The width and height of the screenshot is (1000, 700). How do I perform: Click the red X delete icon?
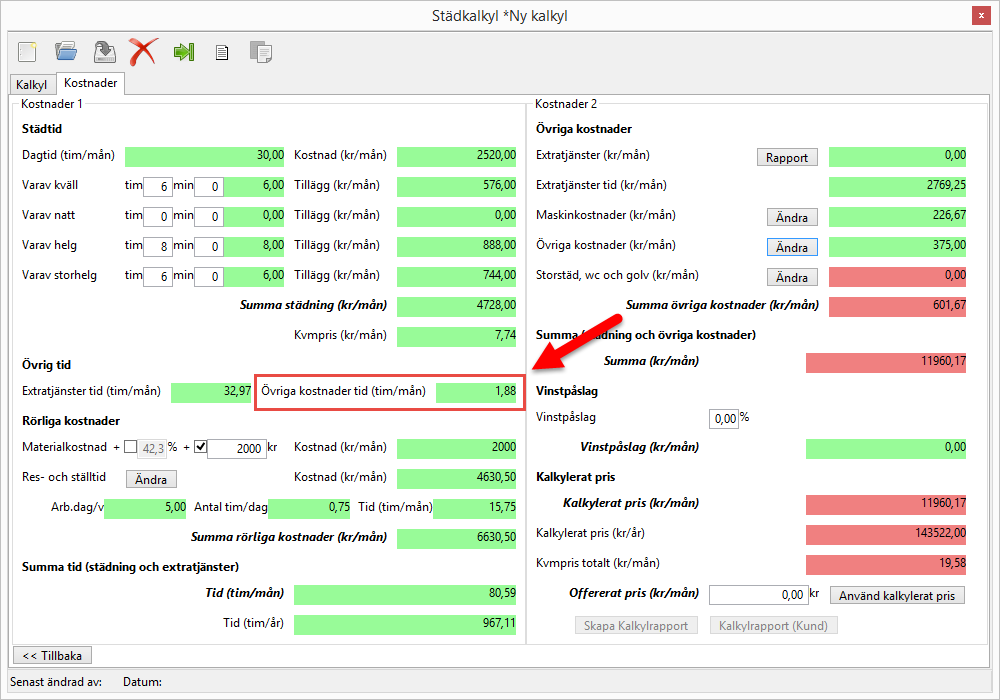[x=143, y=51]
